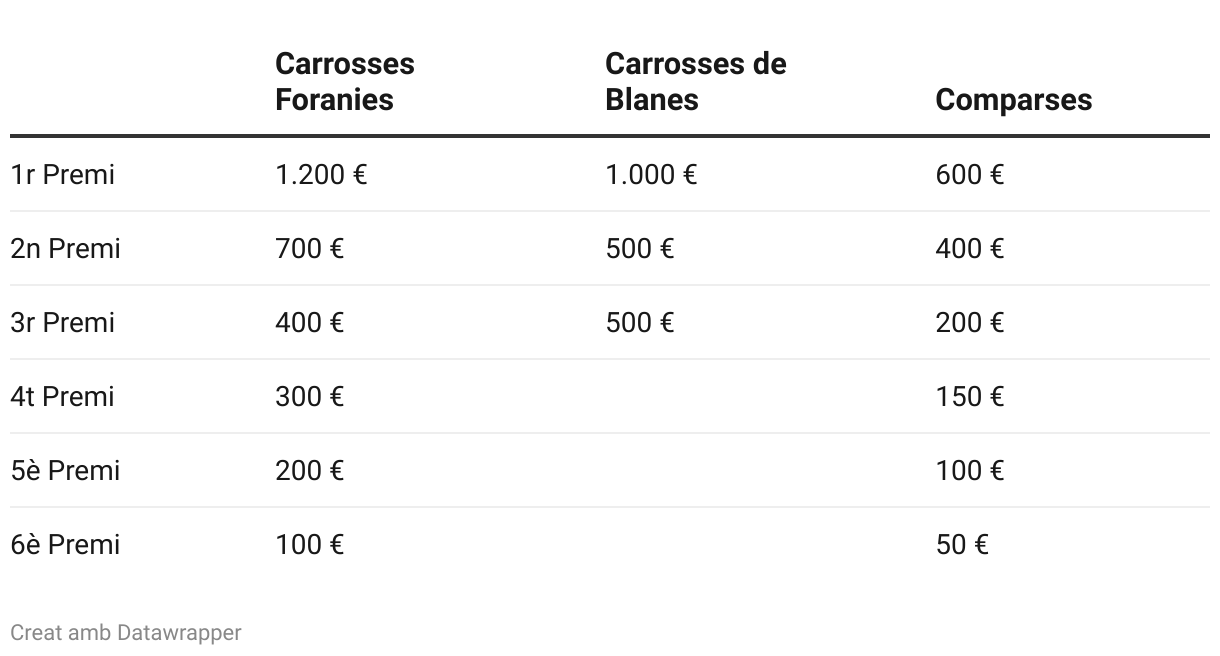Screen dimensions: 1220x656
Task: Click Comparses 400 € in 2n Premi row
Action: (969, 249)
